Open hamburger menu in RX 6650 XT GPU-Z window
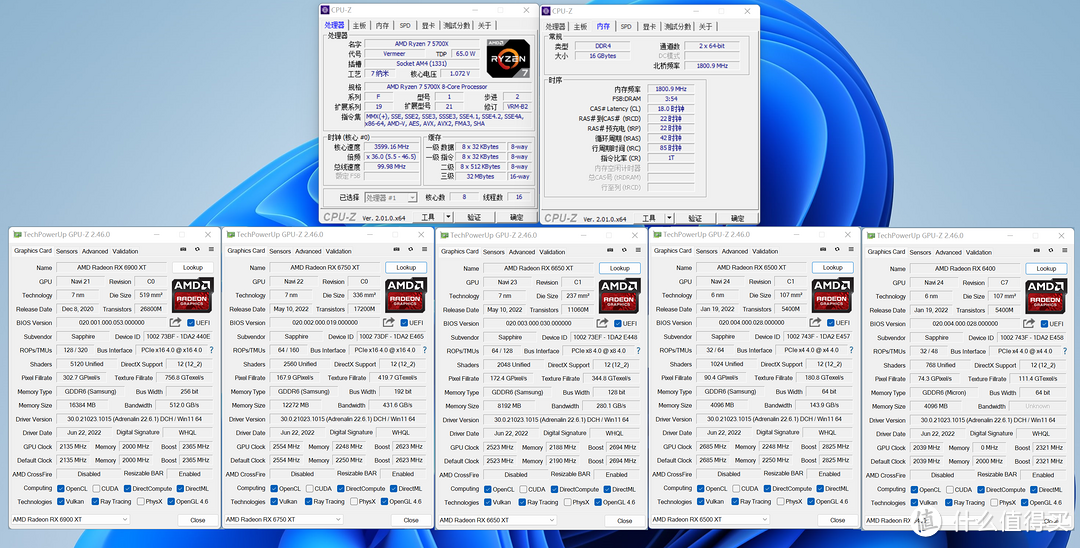Image resolution: width=1080 pixels, height=548 pixels. coord(638,250)
